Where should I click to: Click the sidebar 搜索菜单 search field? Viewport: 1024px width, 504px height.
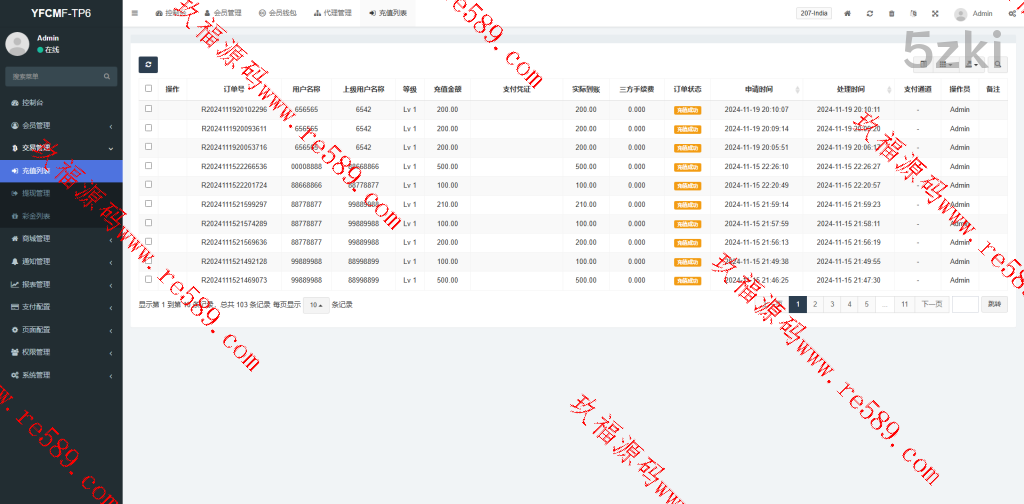click(55, 76)
